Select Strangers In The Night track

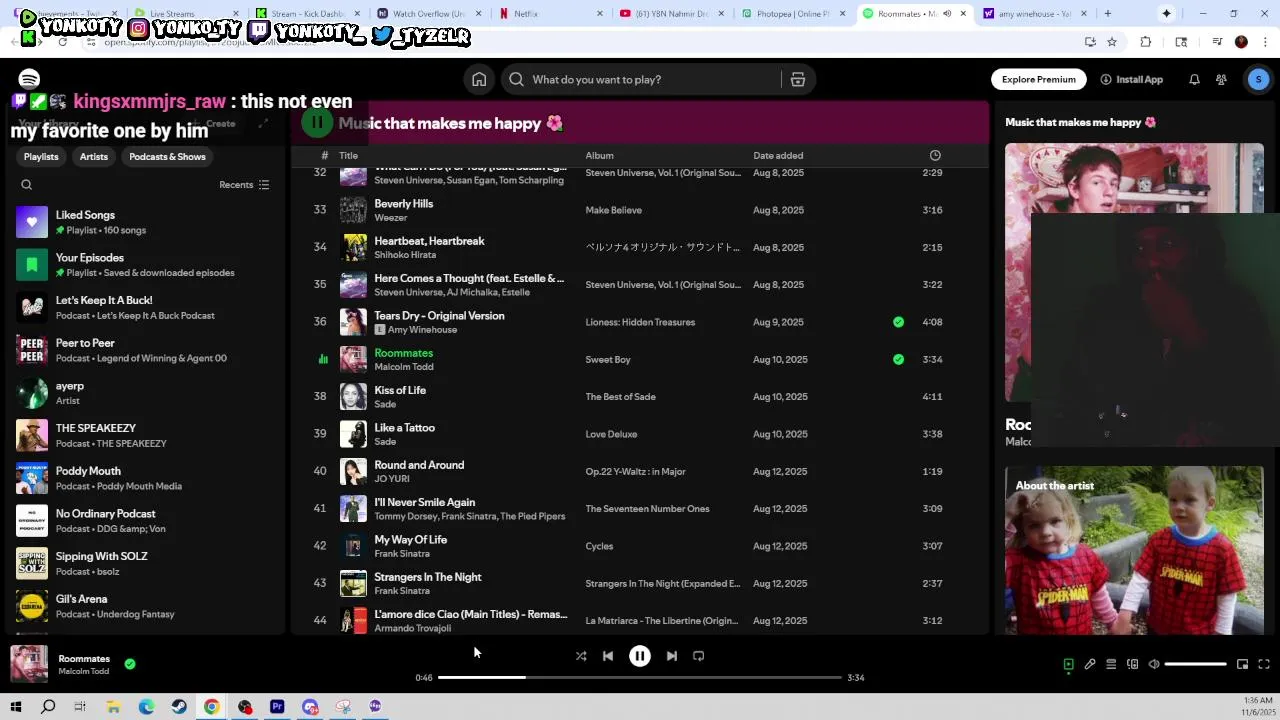pos(640,584)
